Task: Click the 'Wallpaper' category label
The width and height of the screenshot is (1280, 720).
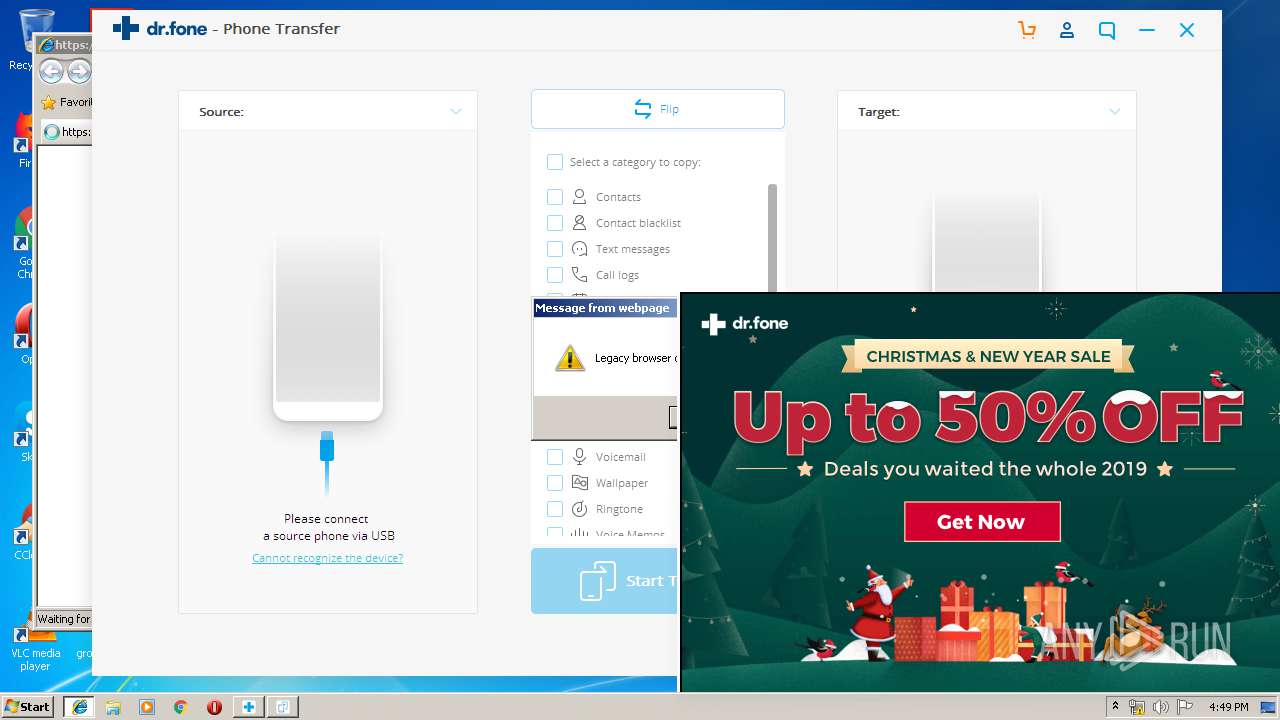Action: (622, 483)
